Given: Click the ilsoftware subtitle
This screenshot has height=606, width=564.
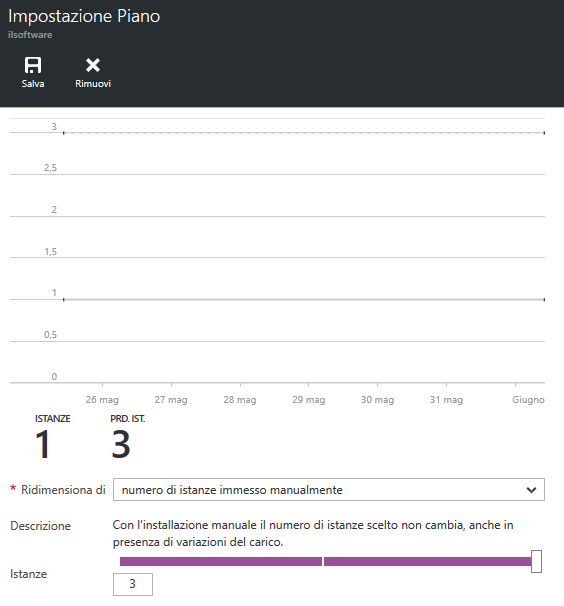Looking at the screenshot, I should (x=30, y=35).
